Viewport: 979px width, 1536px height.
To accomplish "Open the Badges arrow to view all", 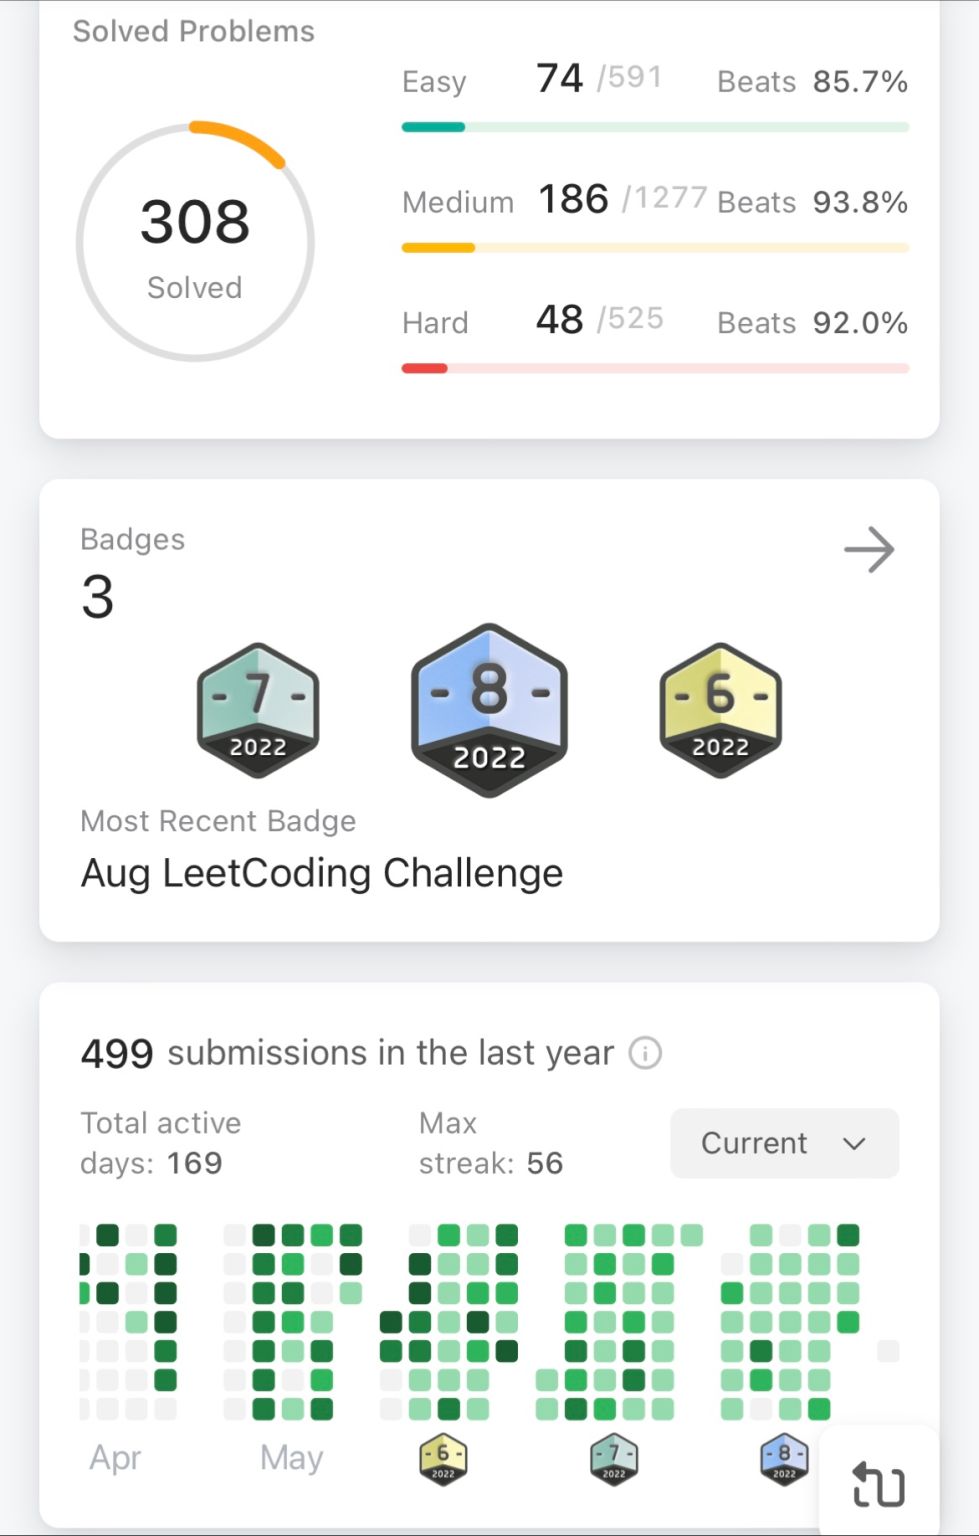I will point(869,550).
